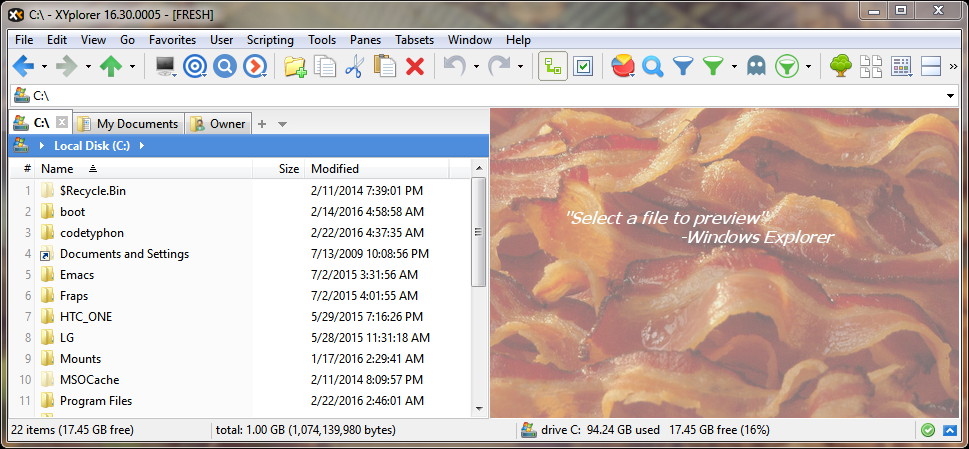Toggle the Ghost Filter icon
The image size is (969, 449).
pos(756,66)
